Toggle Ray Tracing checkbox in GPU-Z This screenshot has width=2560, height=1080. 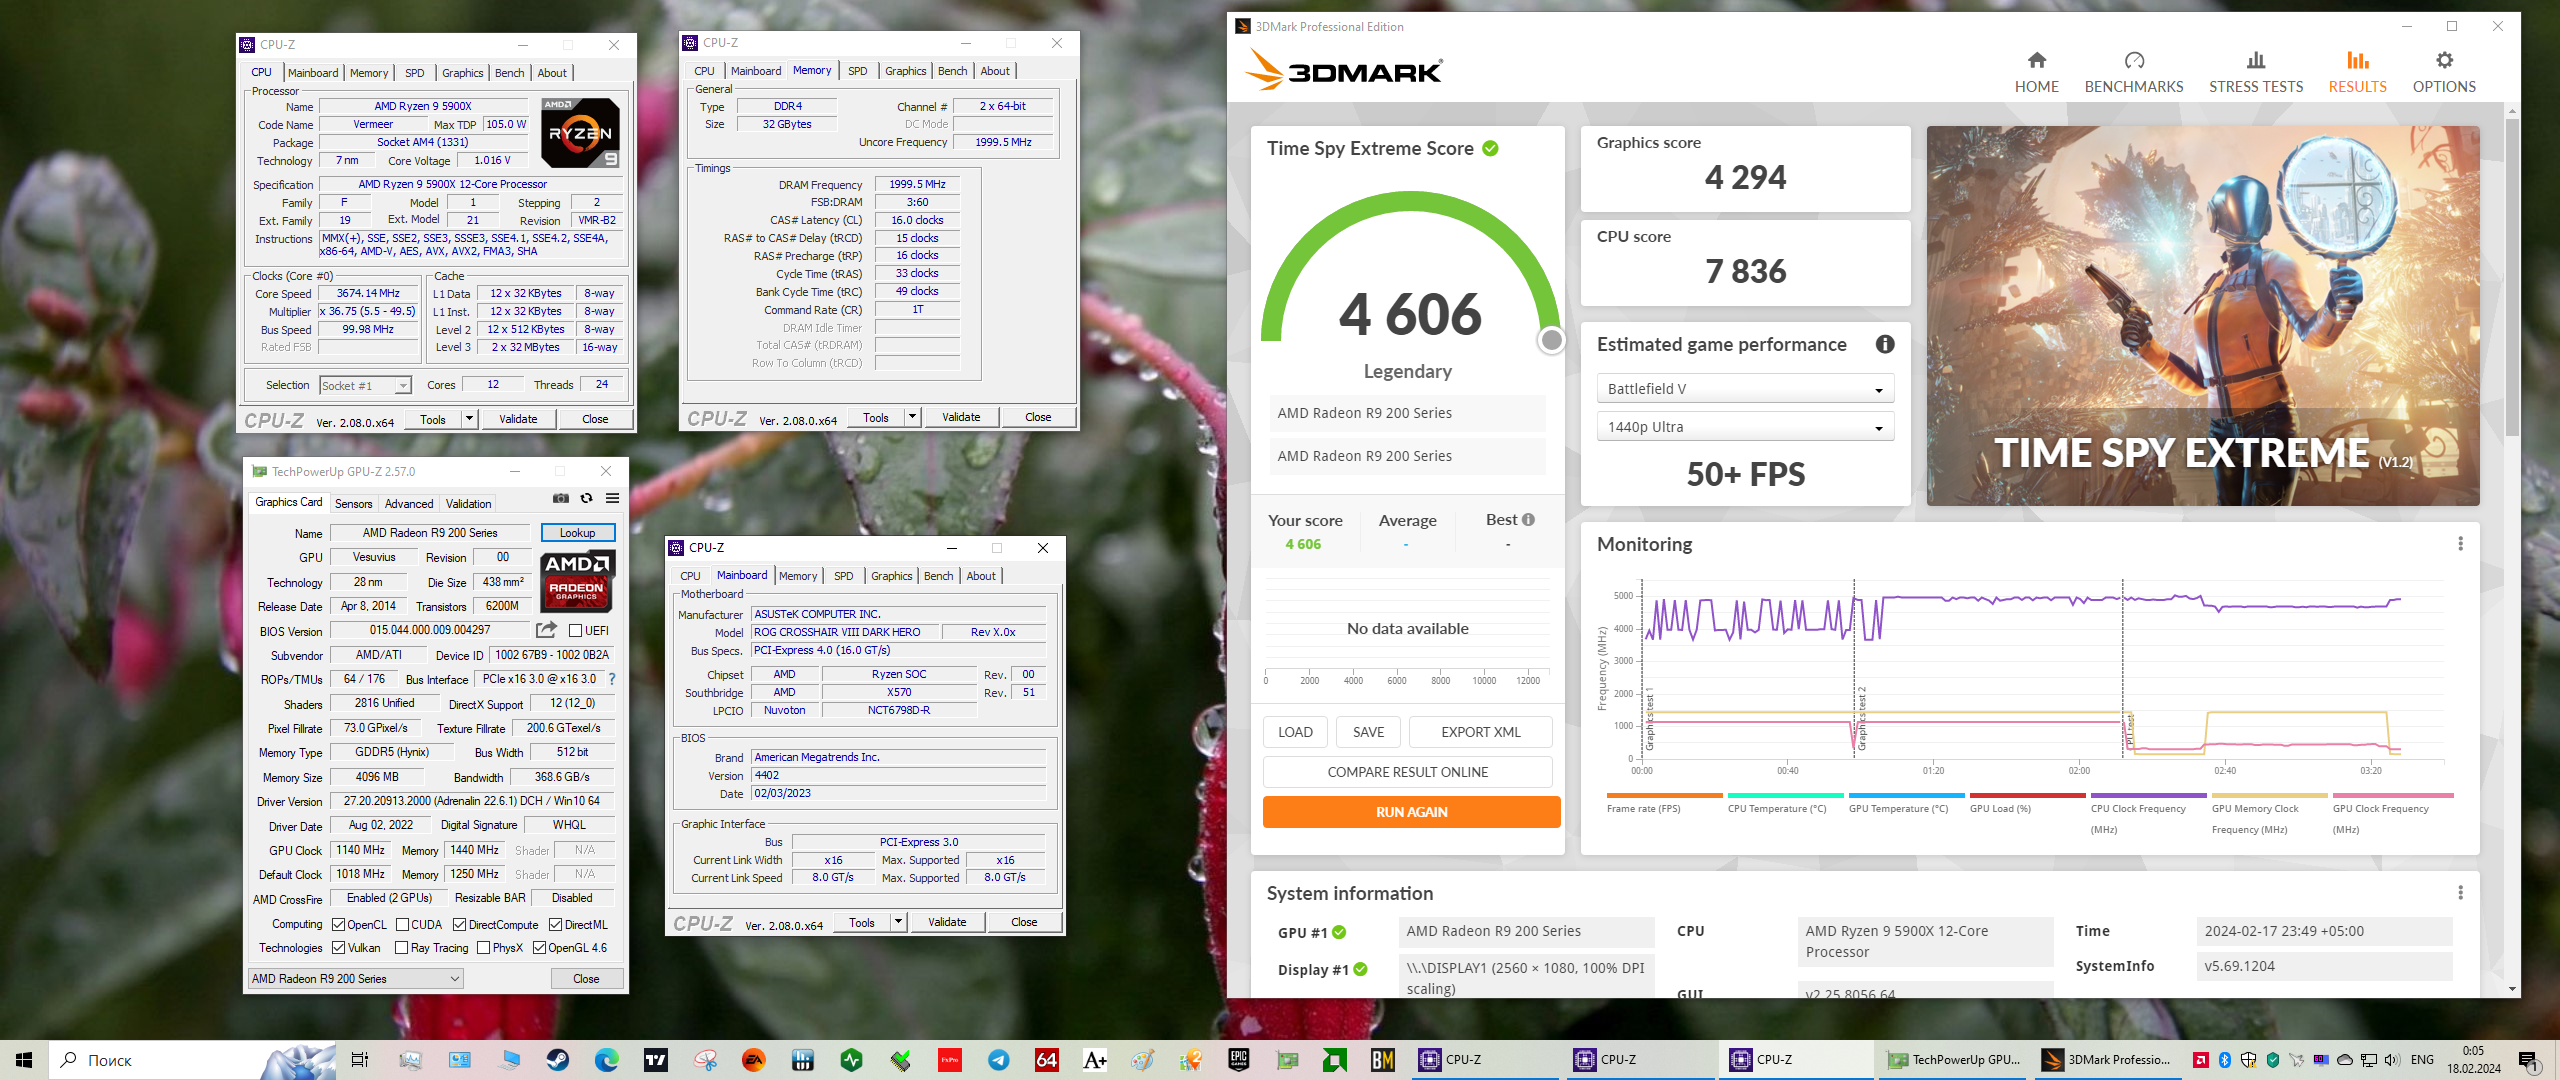(x=401, y=948)
